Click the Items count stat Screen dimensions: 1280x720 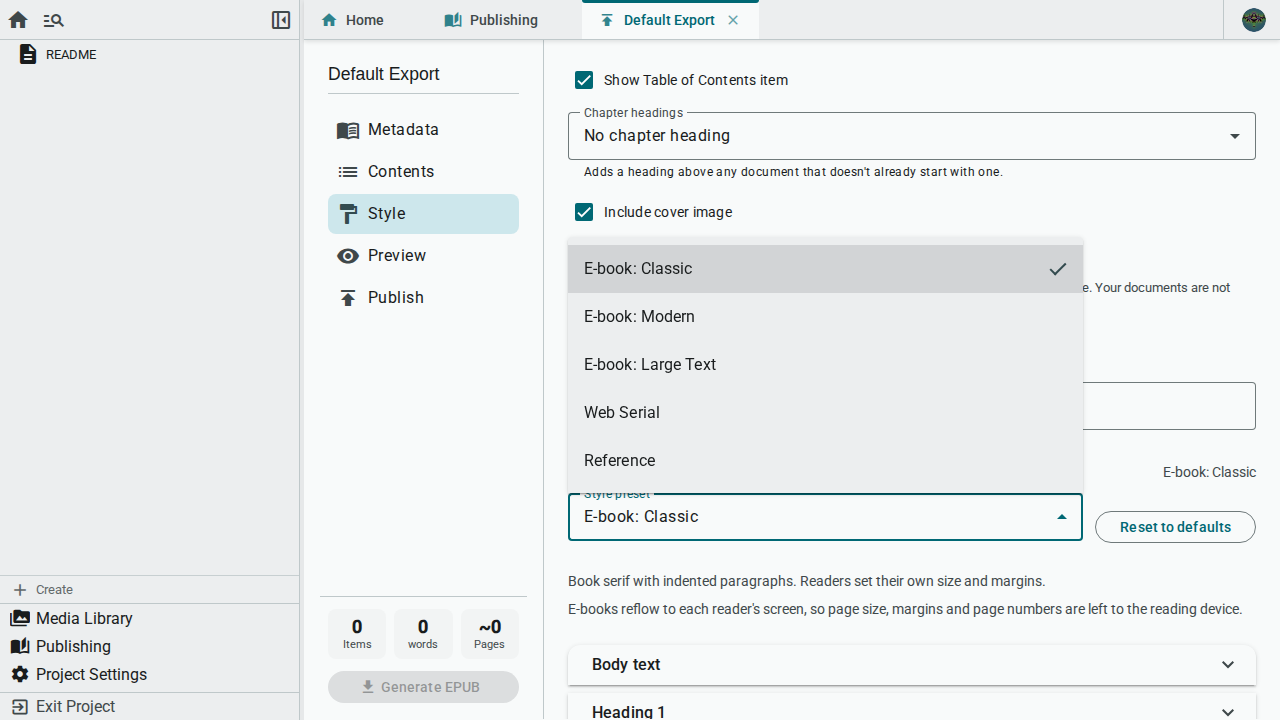tap(357, 634)
